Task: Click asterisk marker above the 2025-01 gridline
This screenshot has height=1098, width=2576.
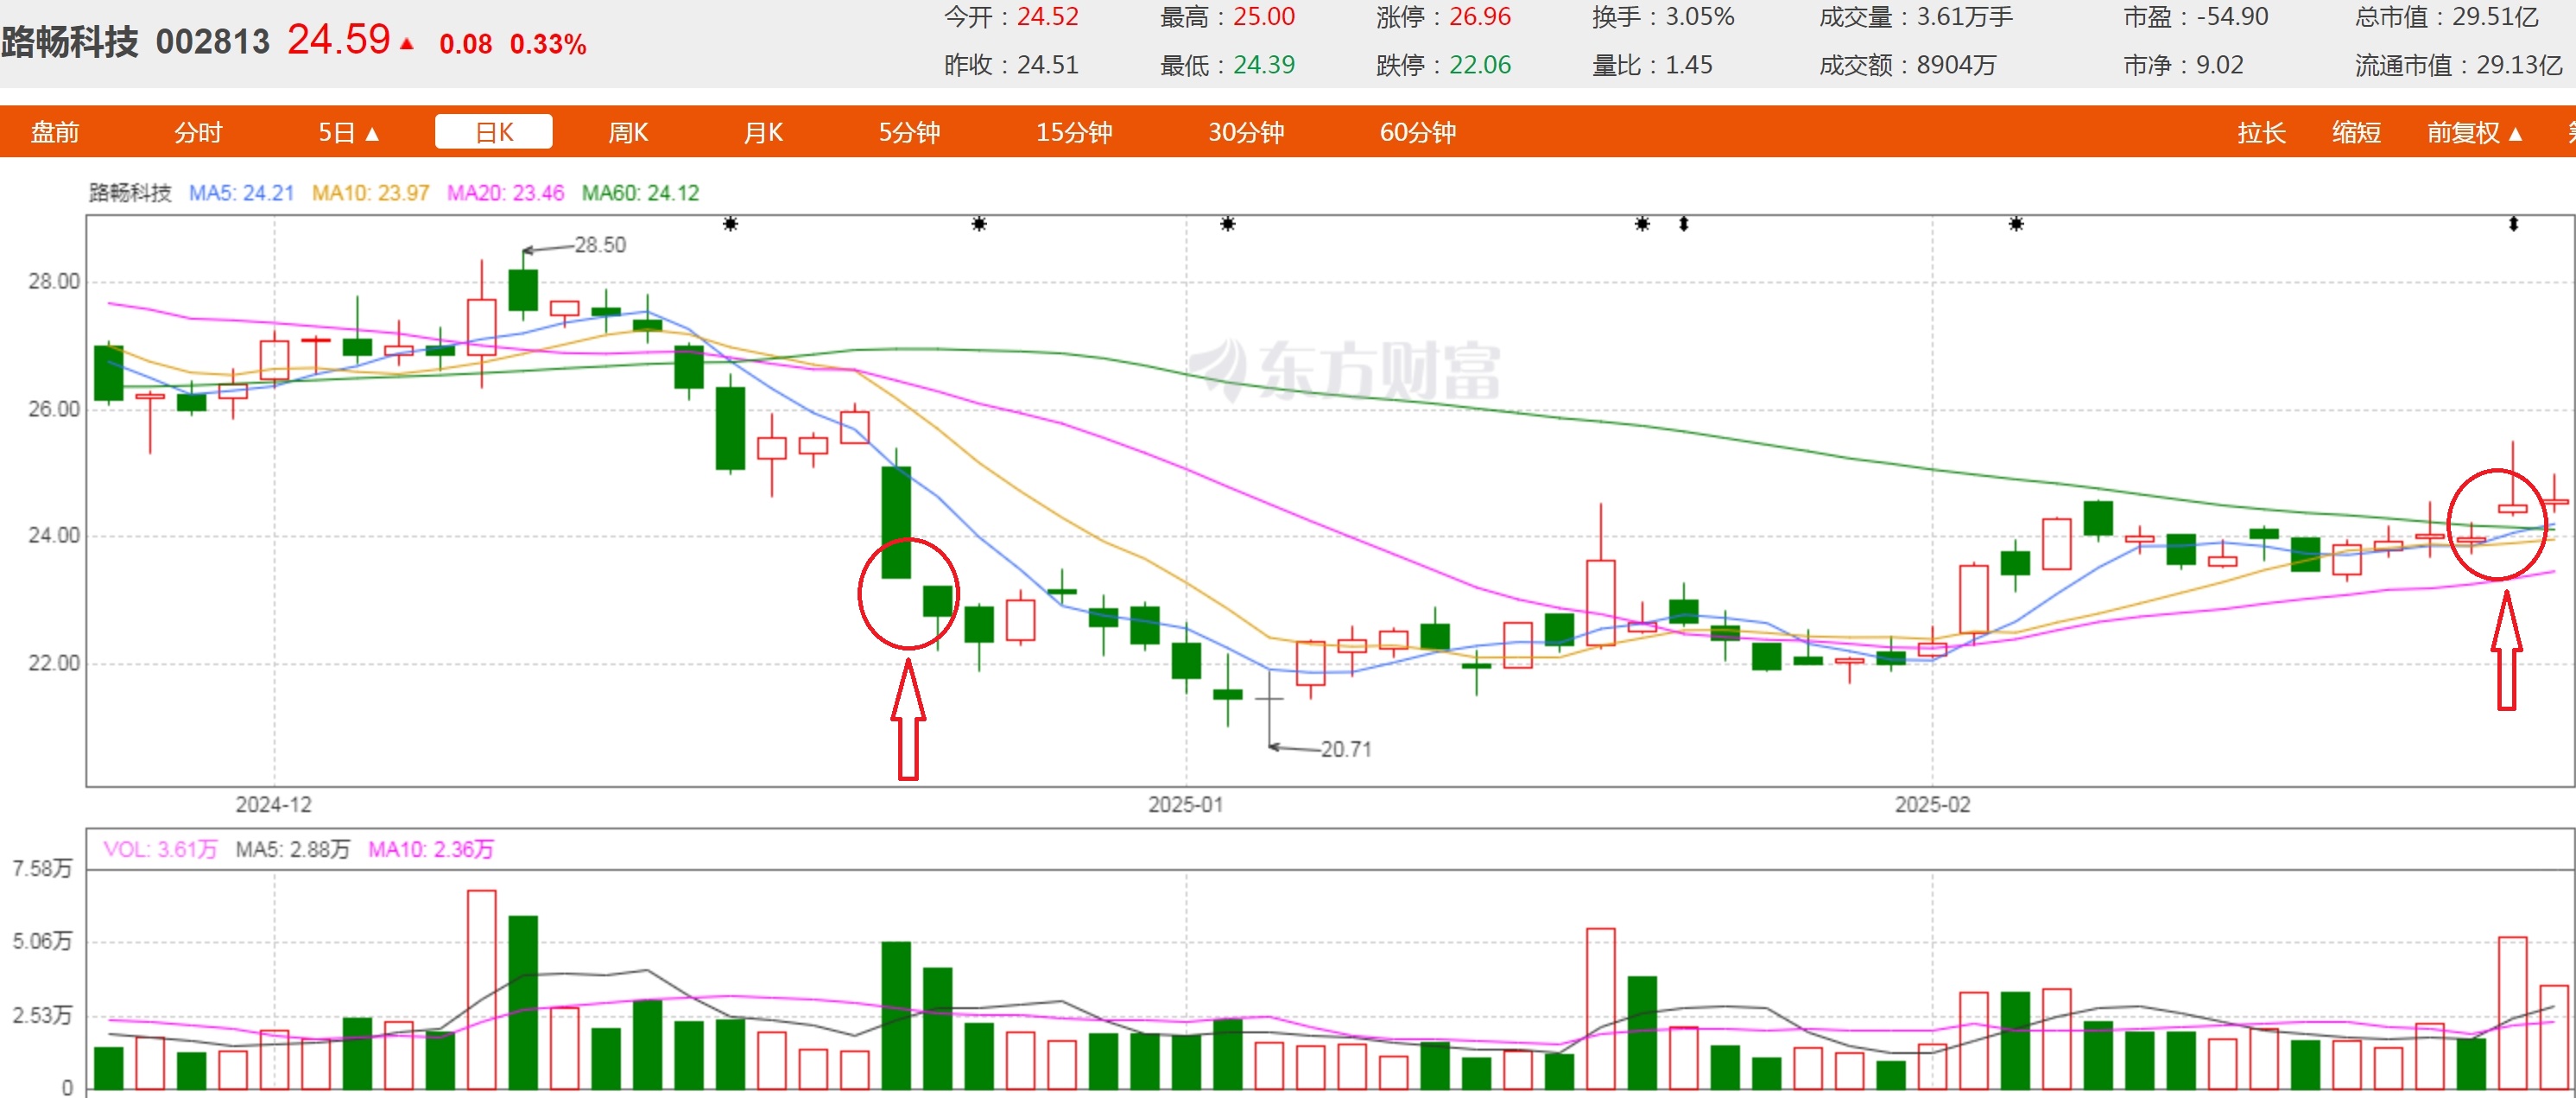Action: (x=1228, y=224)
